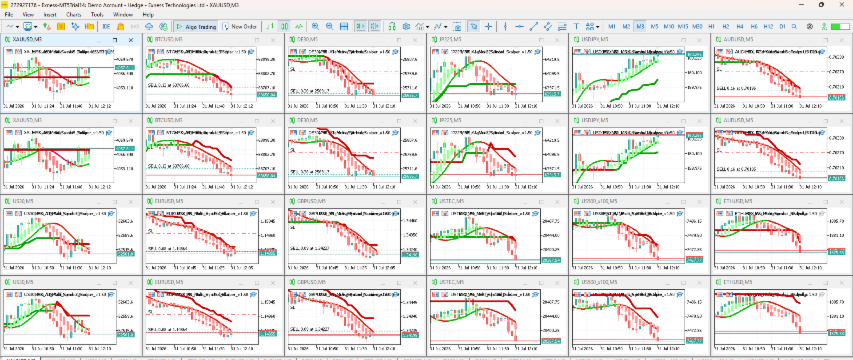Click the green icon right of chart shift
The height and width of the screenshot is (360, 853).
click(392, 26)
